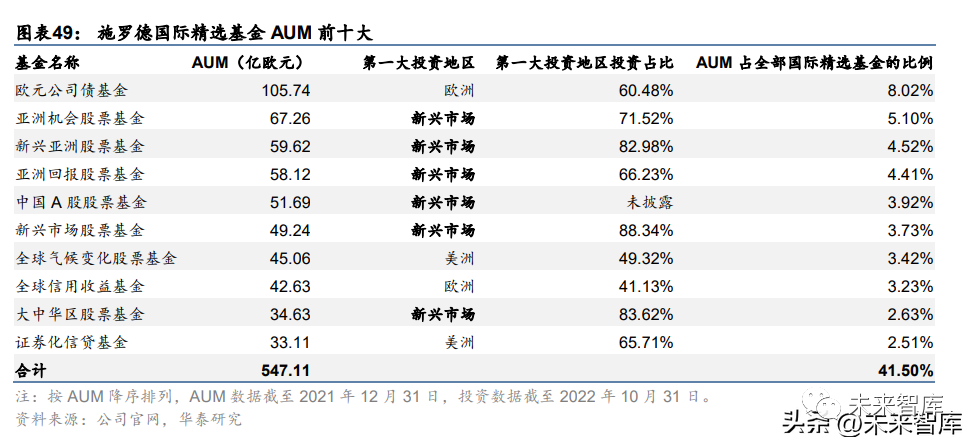The width and height of the screenshot is (975, 448).
Task: Select the percentage 88.34%
Action: click(646, 231)
